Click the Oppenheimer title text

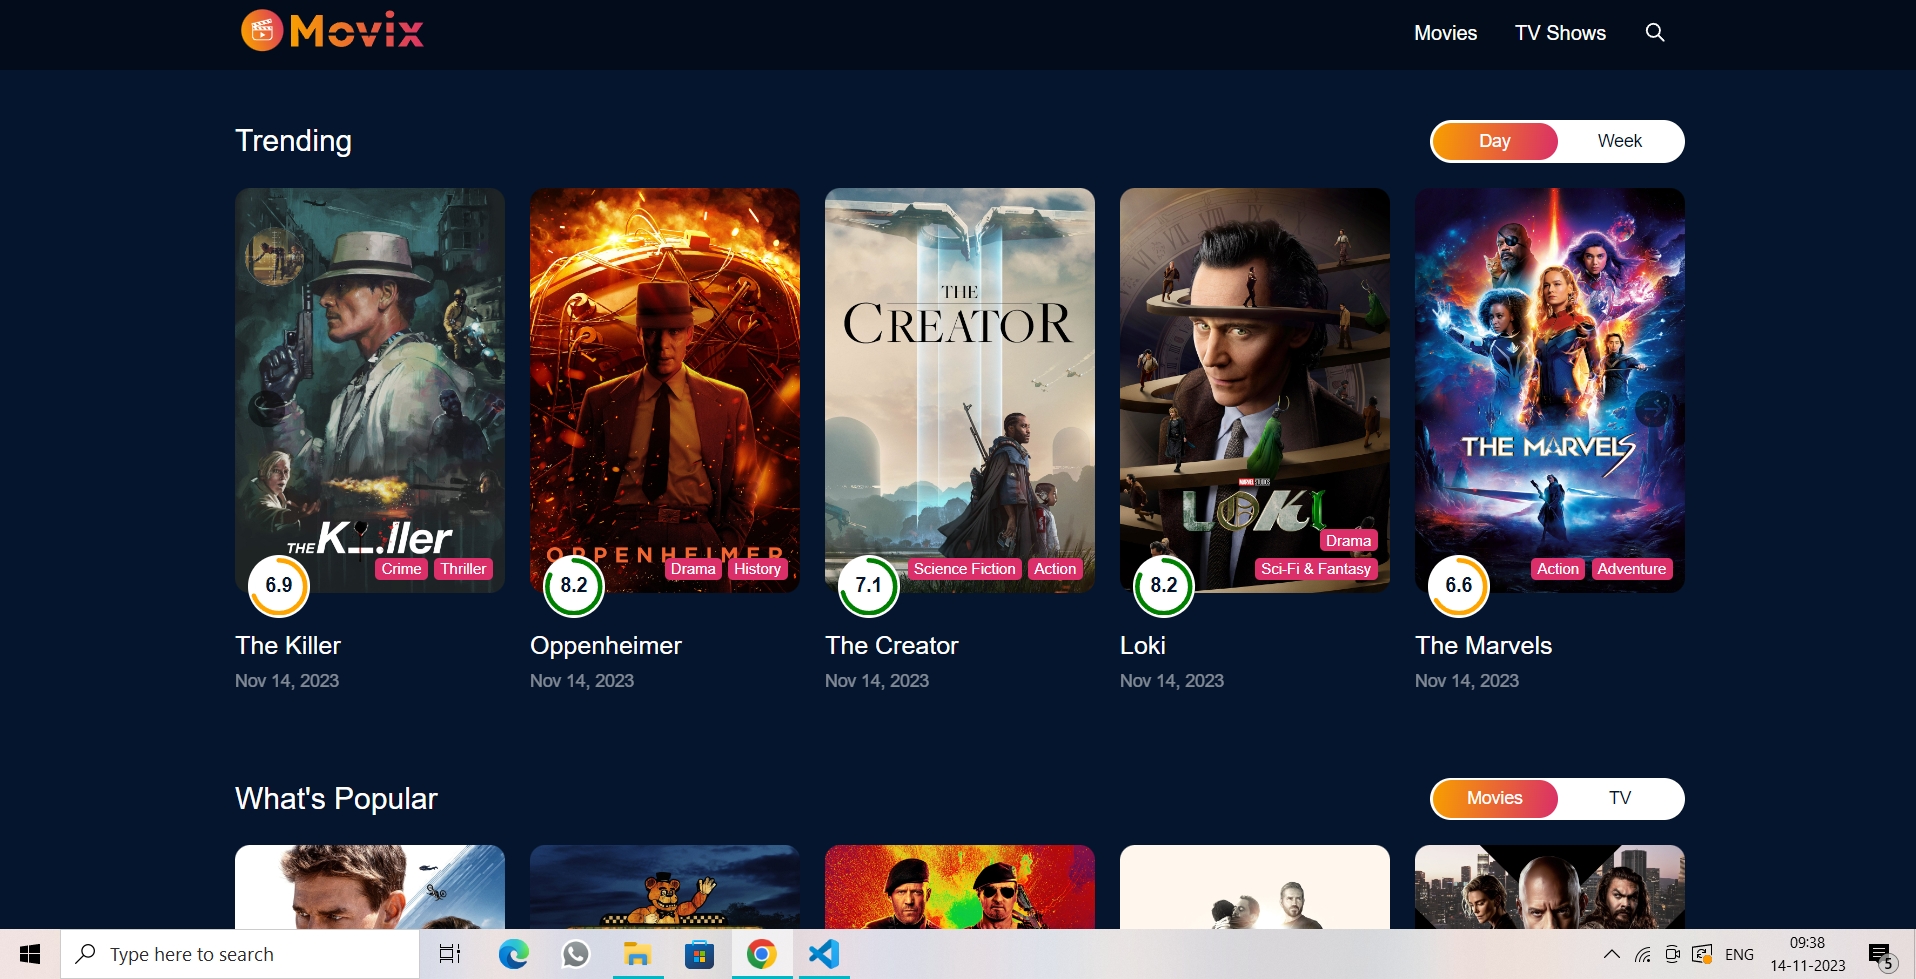pos(606,646)
